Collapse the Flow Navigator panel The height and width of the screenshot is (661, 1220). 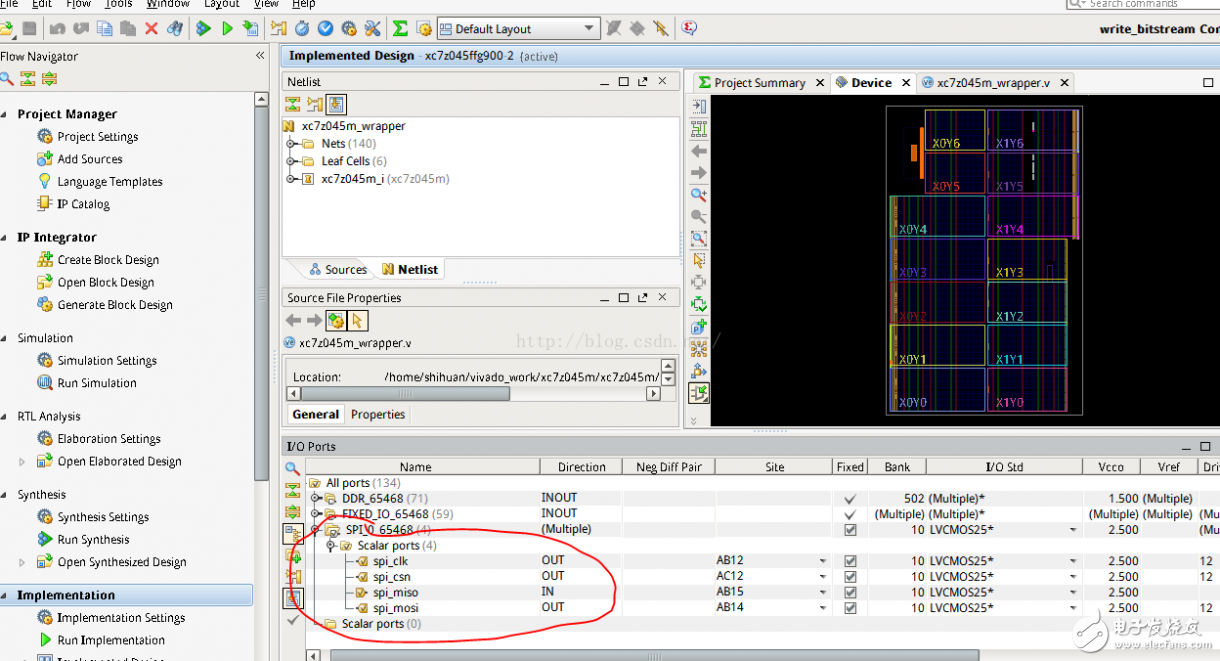[261, 56]
